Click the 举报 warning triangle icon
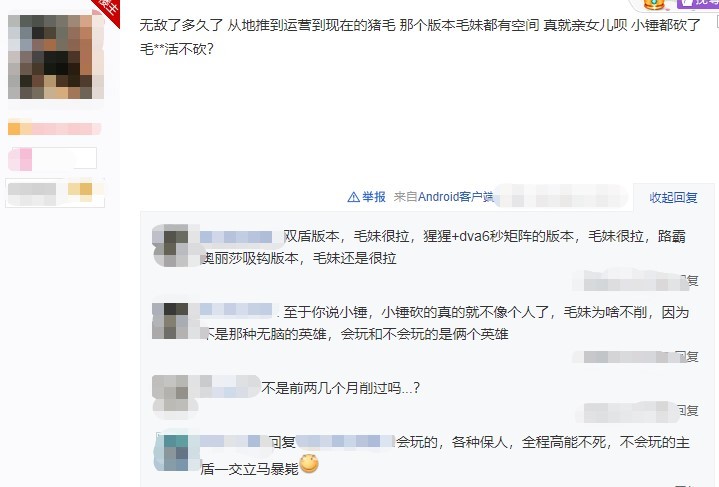719x487 pixels. tap(353, 197)
